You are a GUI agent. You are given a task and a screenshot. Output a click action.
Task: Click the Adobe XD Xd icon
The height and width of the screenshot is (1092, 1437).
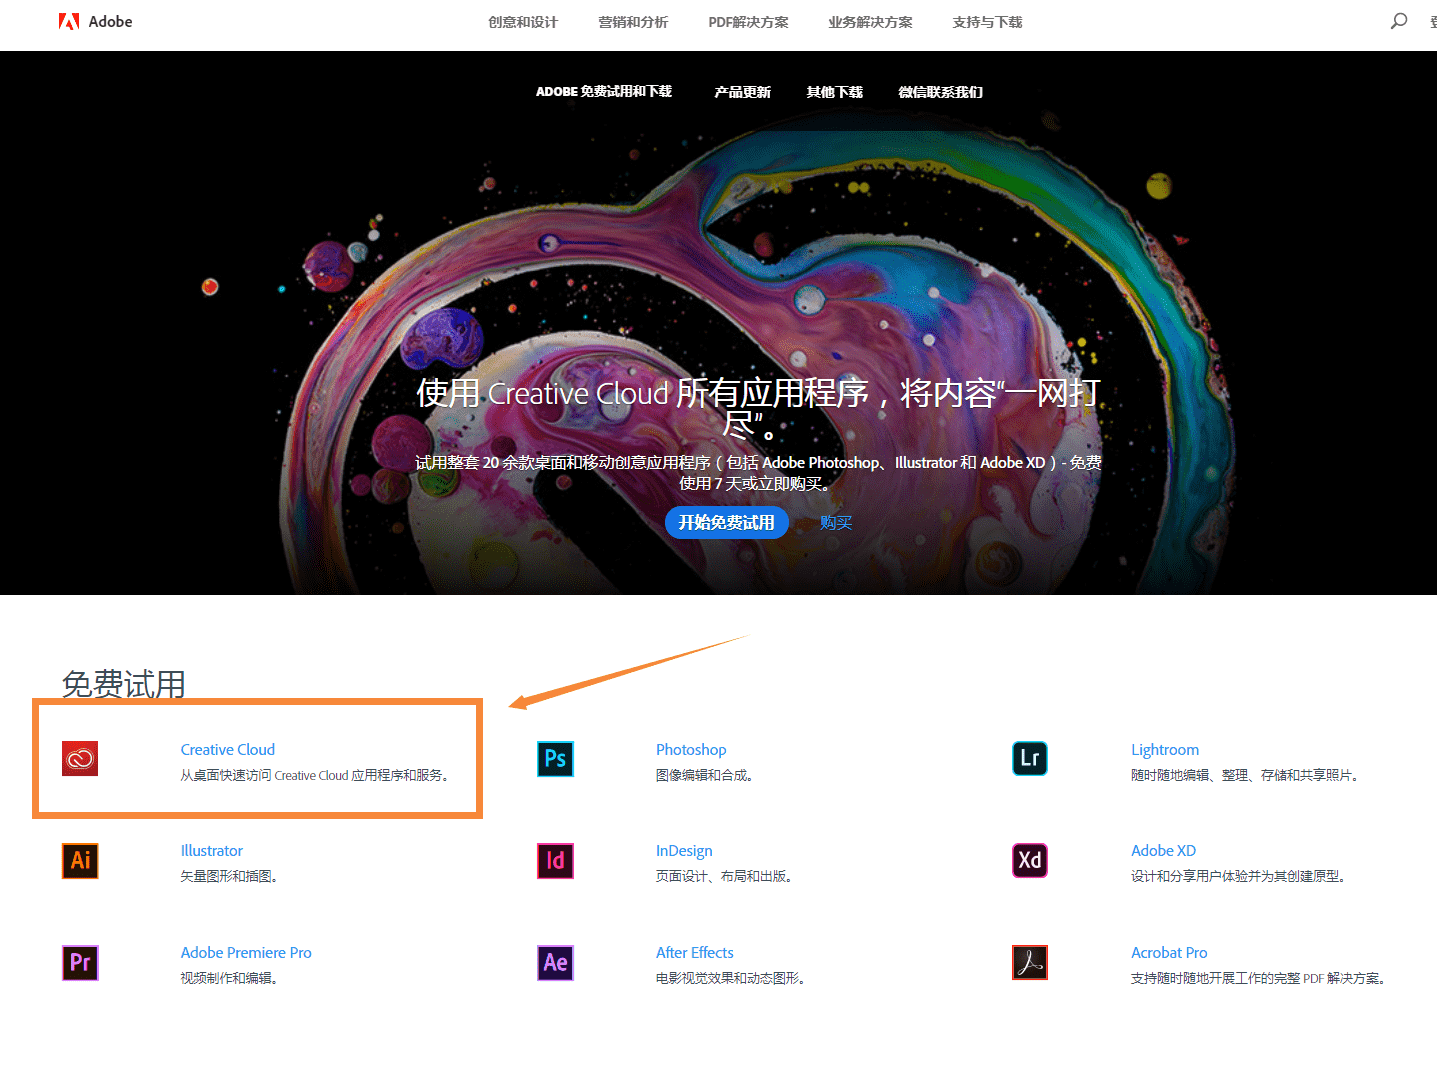coord(1030,860)
